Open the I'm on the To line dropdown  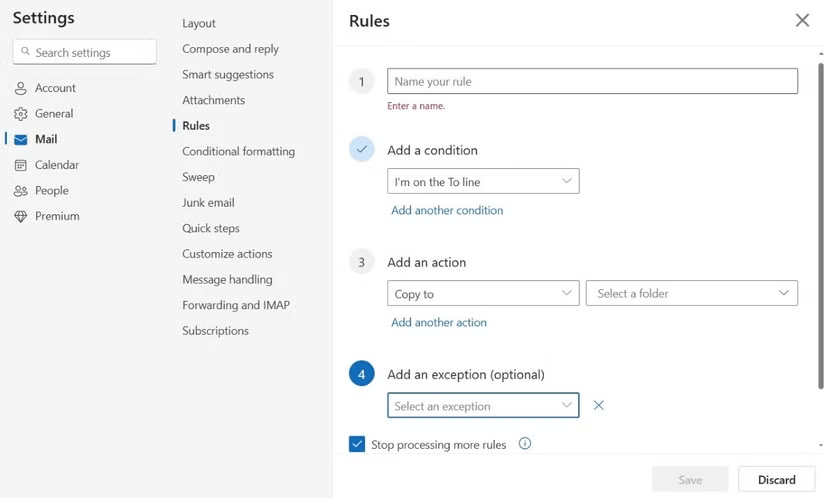[483, 181]
